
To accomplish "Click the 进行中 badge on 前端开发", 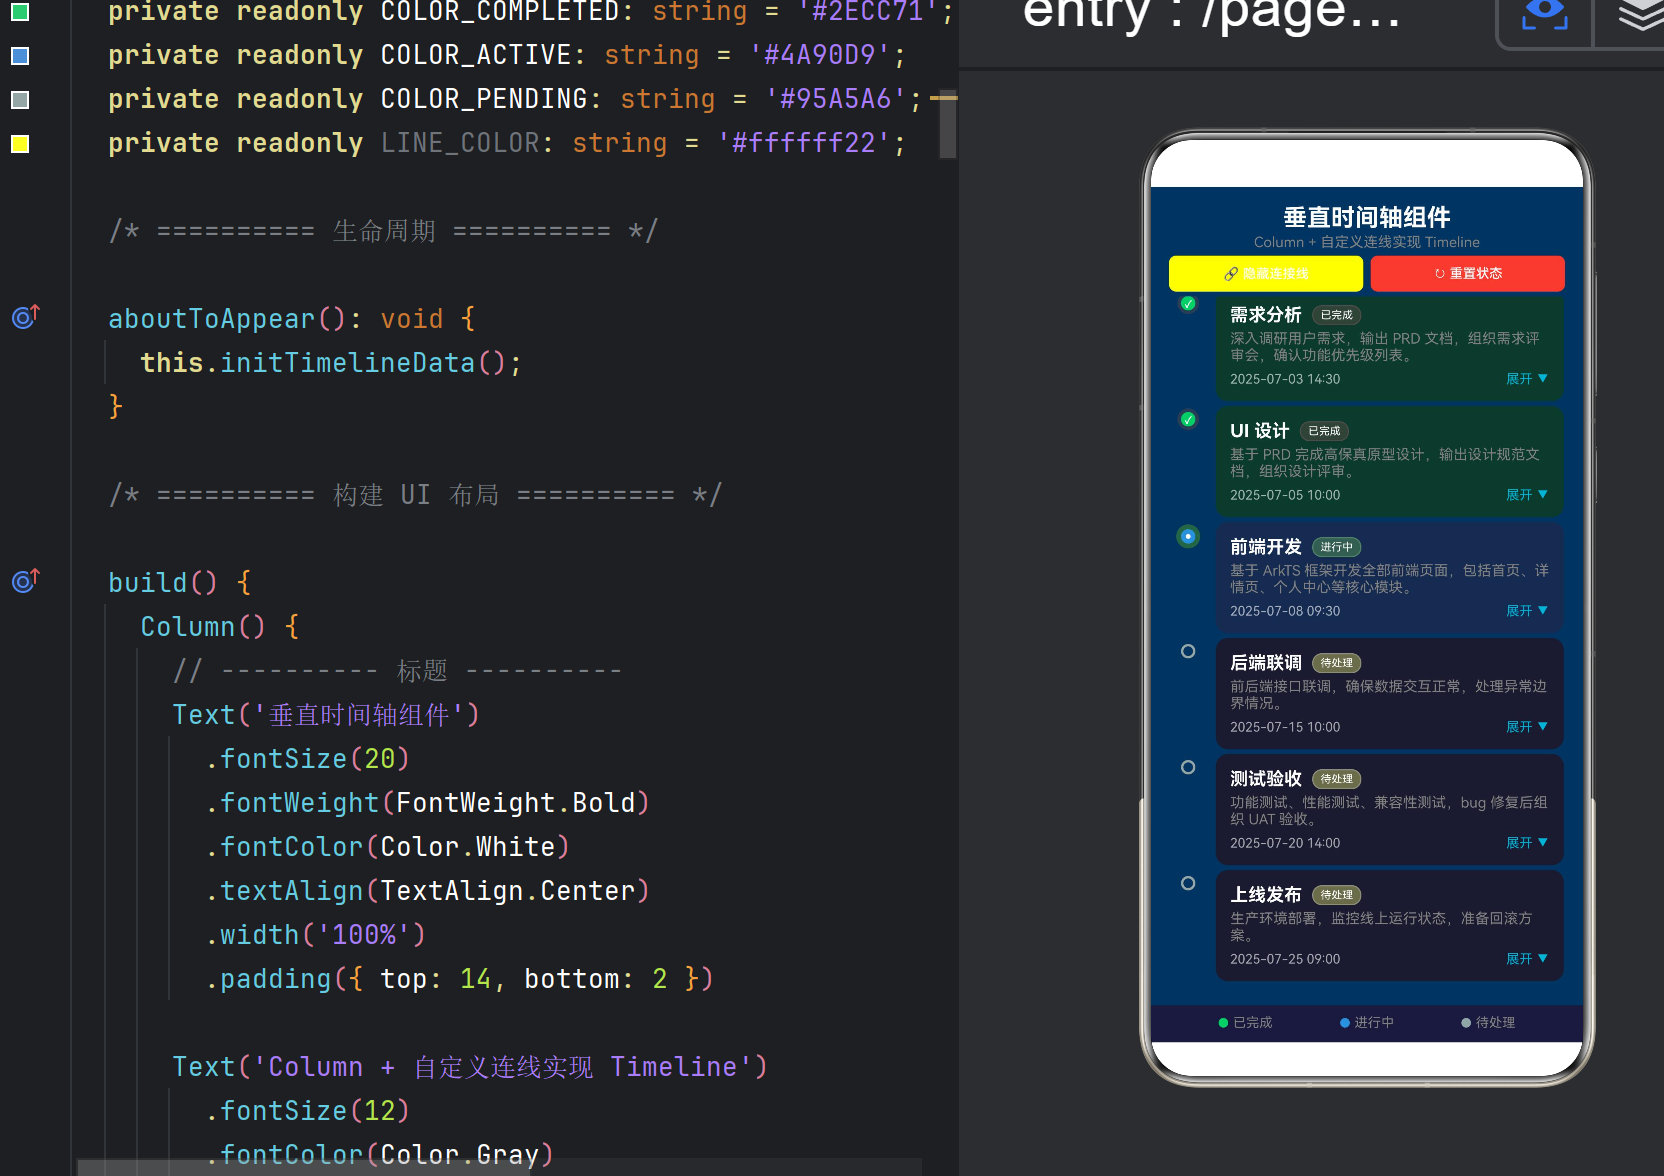I will (1336, 547).
